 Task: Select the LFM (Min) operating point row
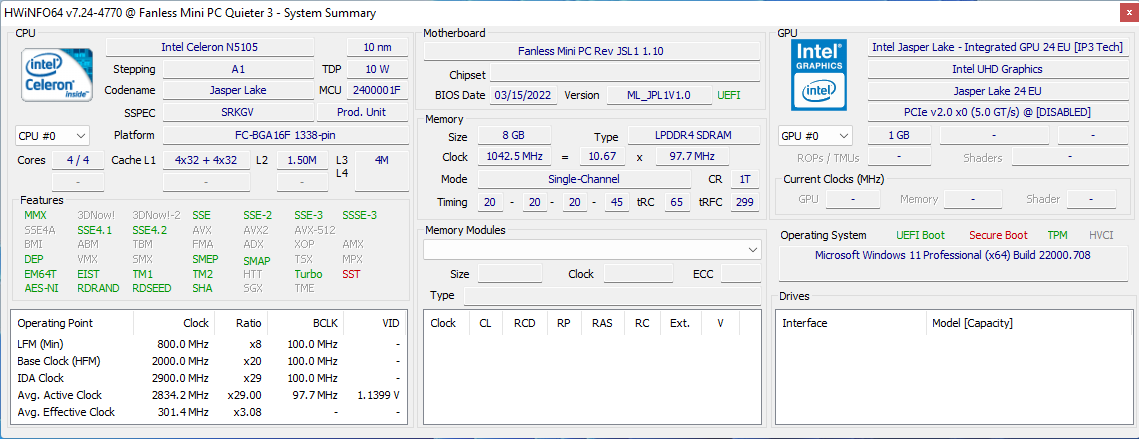point(209,344)
